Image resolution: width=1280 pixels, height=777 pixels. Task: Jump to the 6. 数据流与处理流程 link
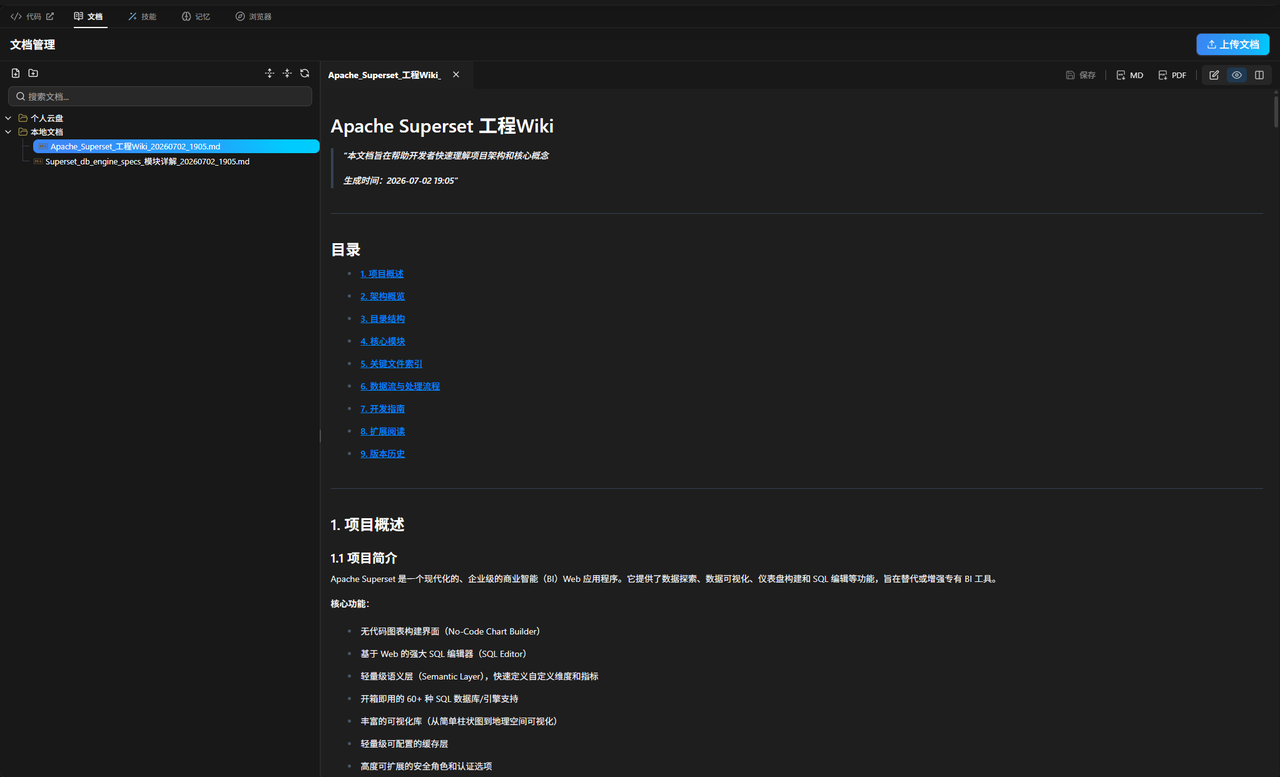tap(400, 386)
